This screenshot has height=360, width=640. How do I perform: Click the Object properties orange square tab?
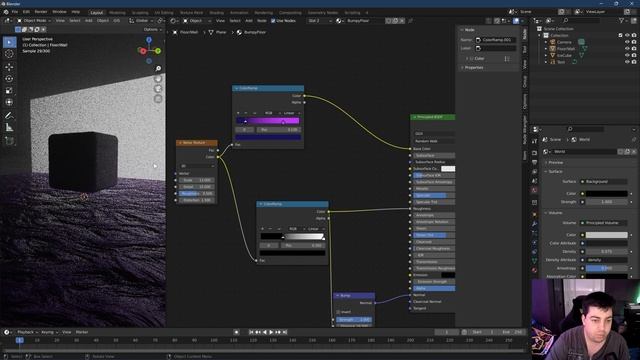(534, 214)
